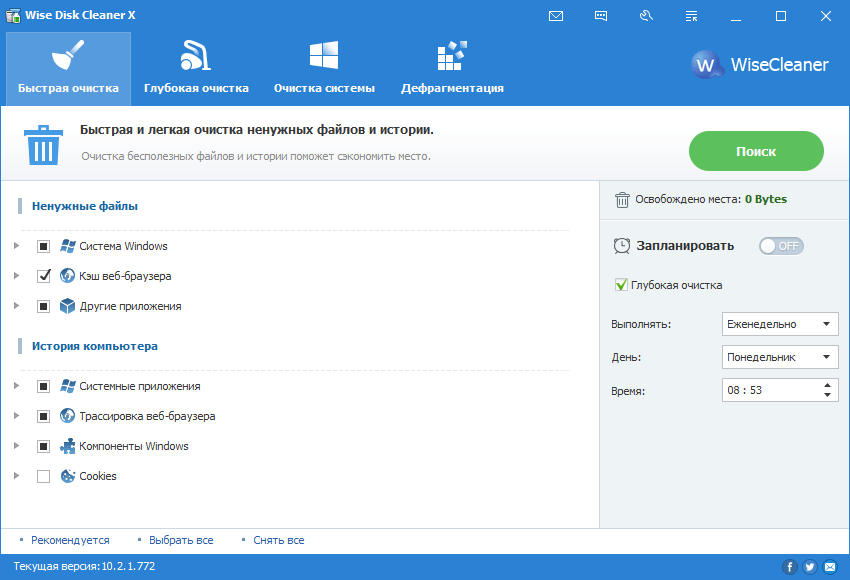This screenshot has height=580, width=850.
Task: Open the День dropdown (Понедельник)
Action: (780, 357)
